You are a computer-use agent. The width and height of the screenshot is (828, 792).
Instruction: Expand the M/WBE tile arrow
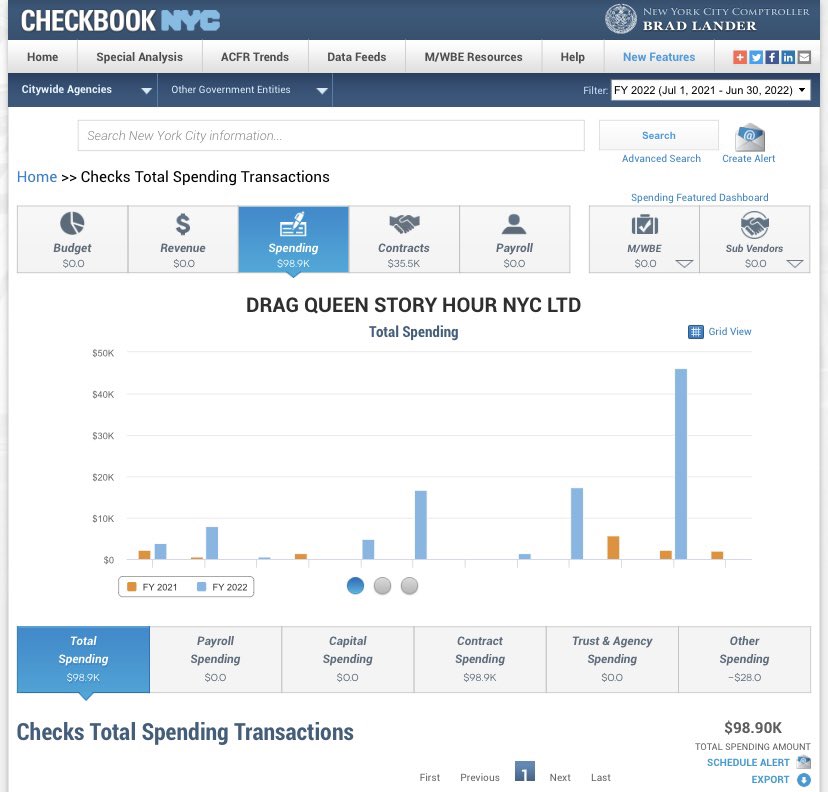[684, 263]
